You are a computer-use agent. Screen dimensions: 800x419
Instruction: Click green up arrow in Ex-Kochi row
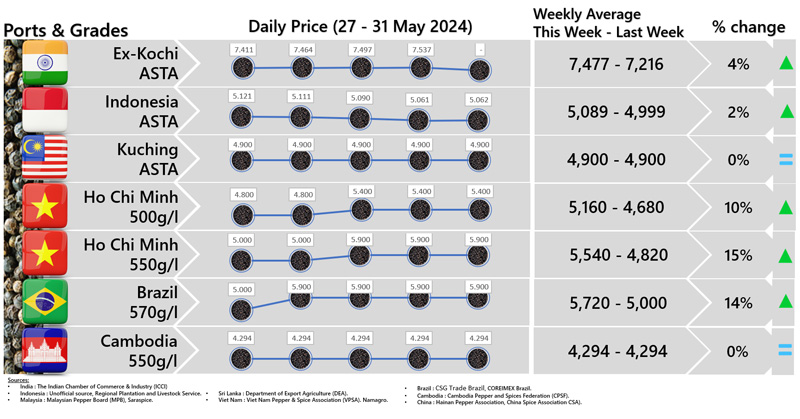coord(785,65)
